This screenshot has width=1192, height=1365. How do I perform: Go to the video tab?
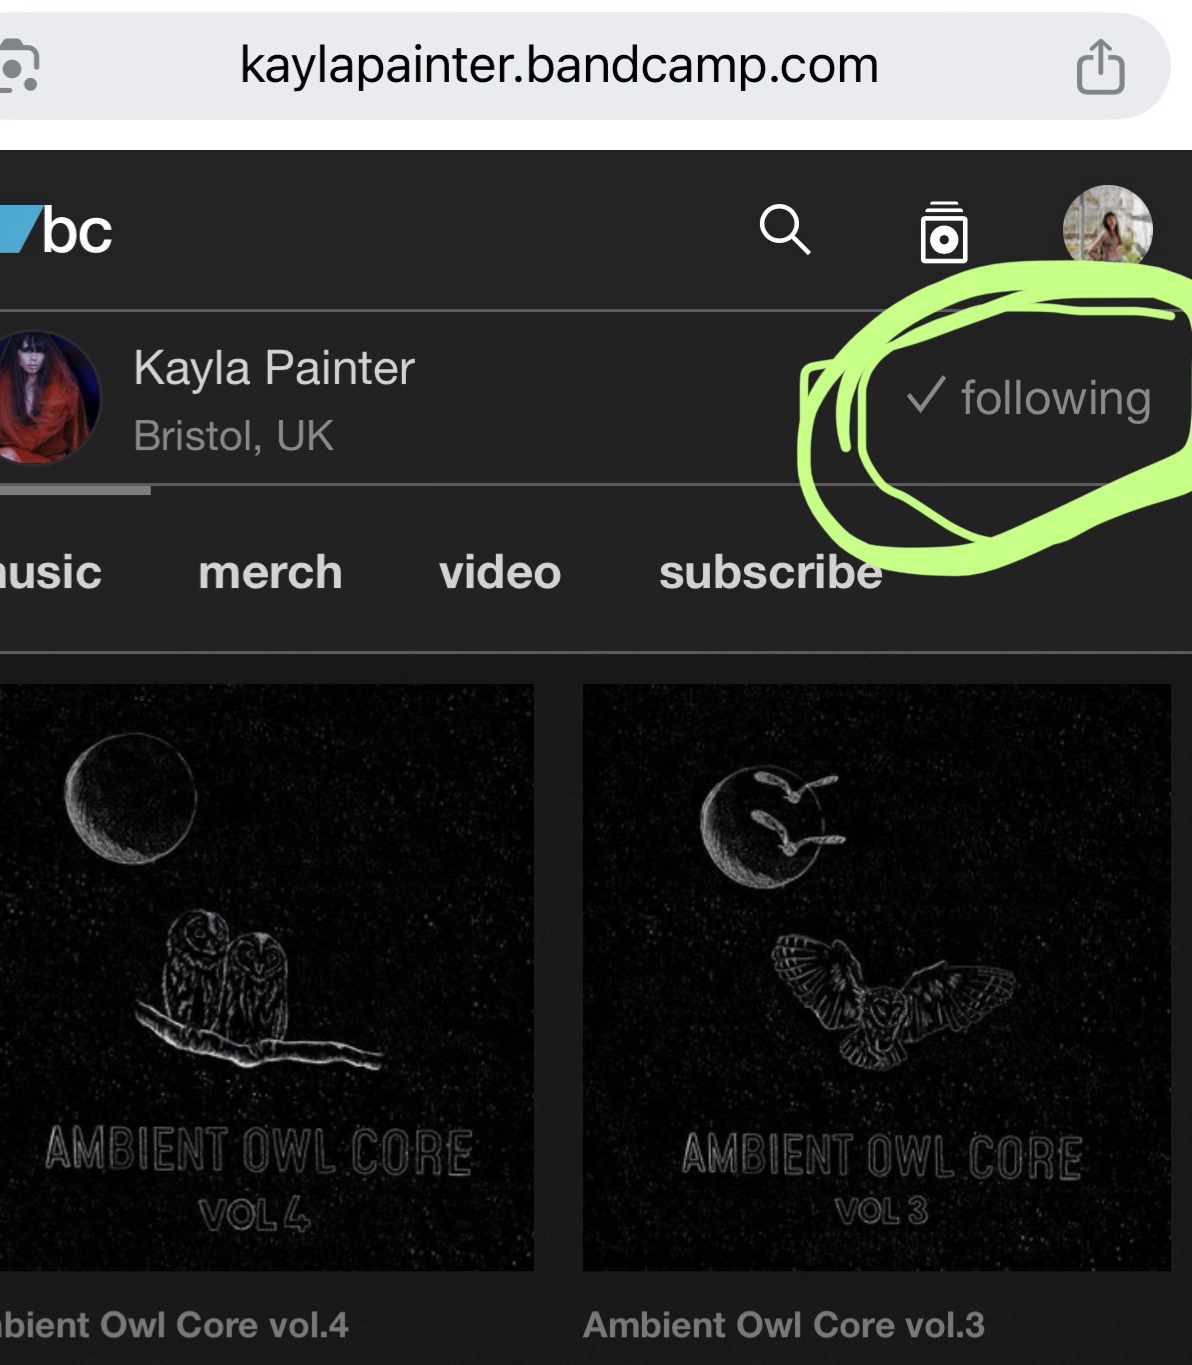500,573
